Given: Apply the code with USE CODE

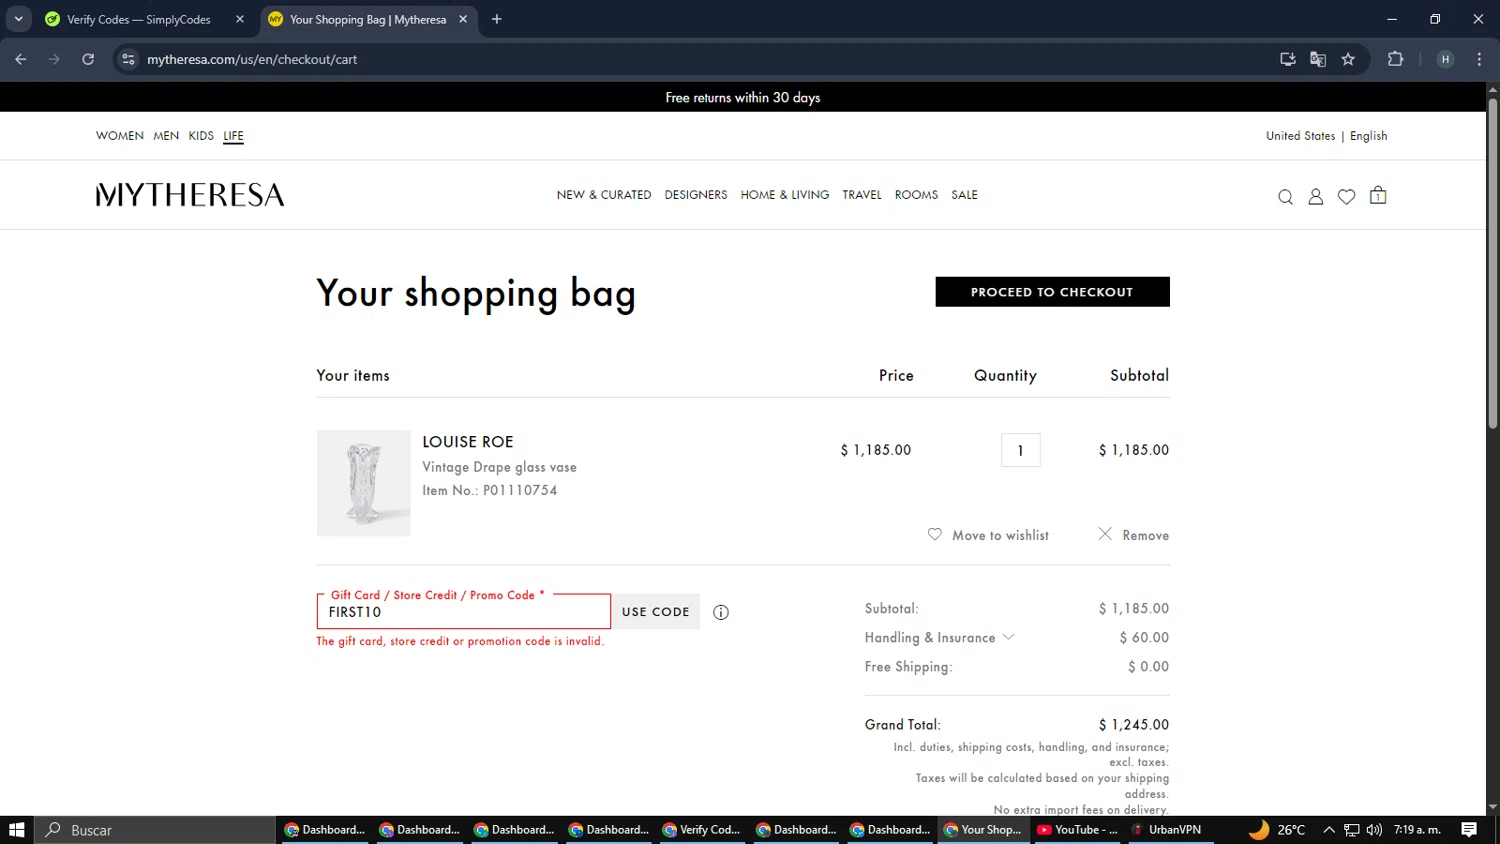Looking at the screenshot, I should point(655,612).
